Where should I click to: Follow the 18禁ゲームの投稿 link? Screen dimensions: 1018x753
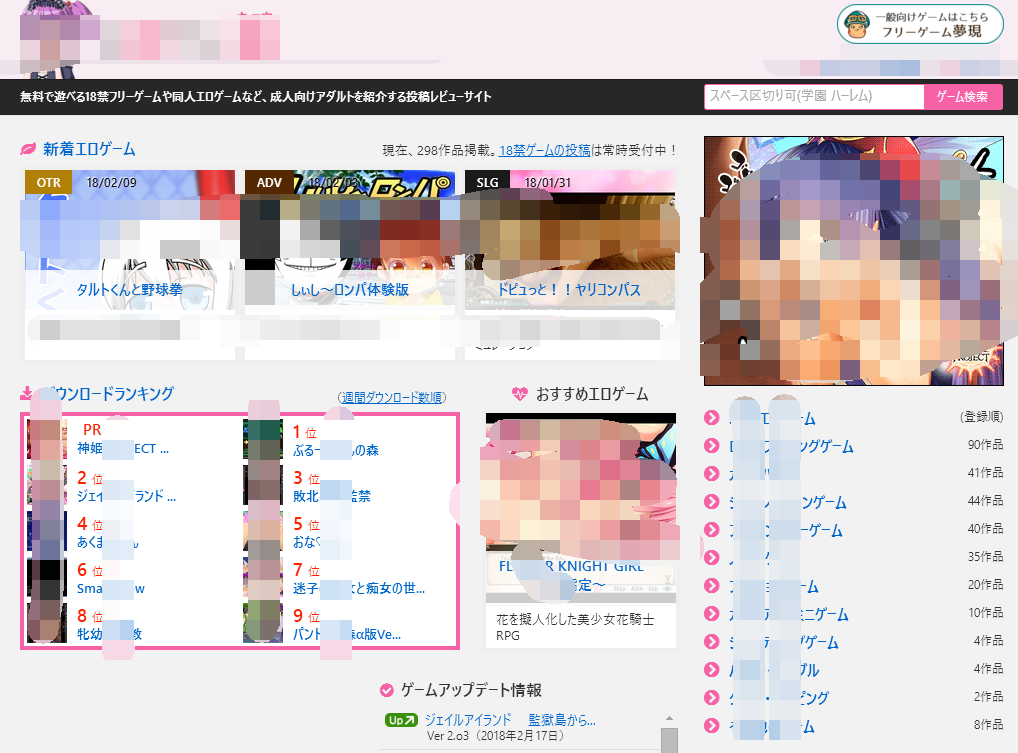(x=545, y=151)
